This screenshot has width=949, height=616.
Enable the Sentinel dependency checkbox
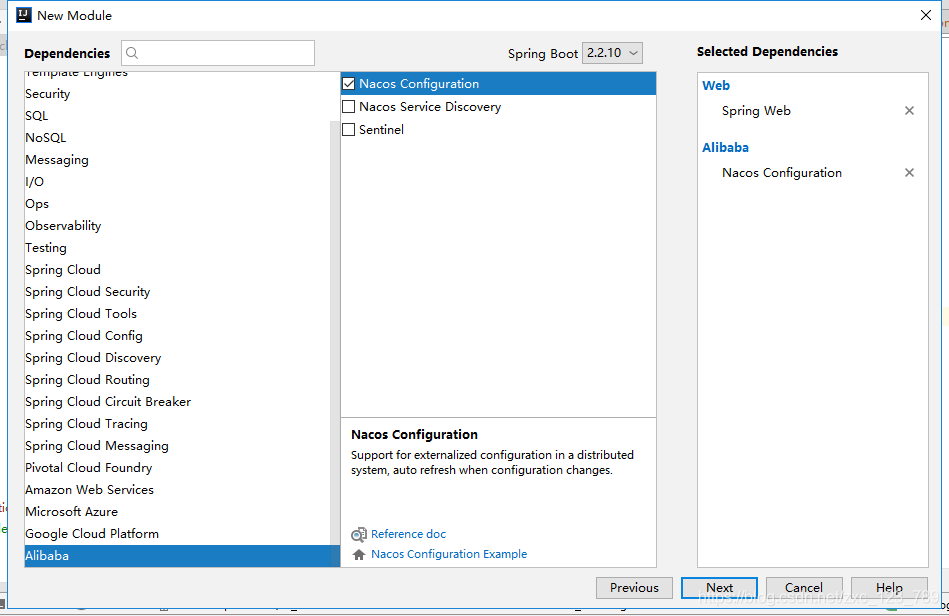(x=349, y=129)
